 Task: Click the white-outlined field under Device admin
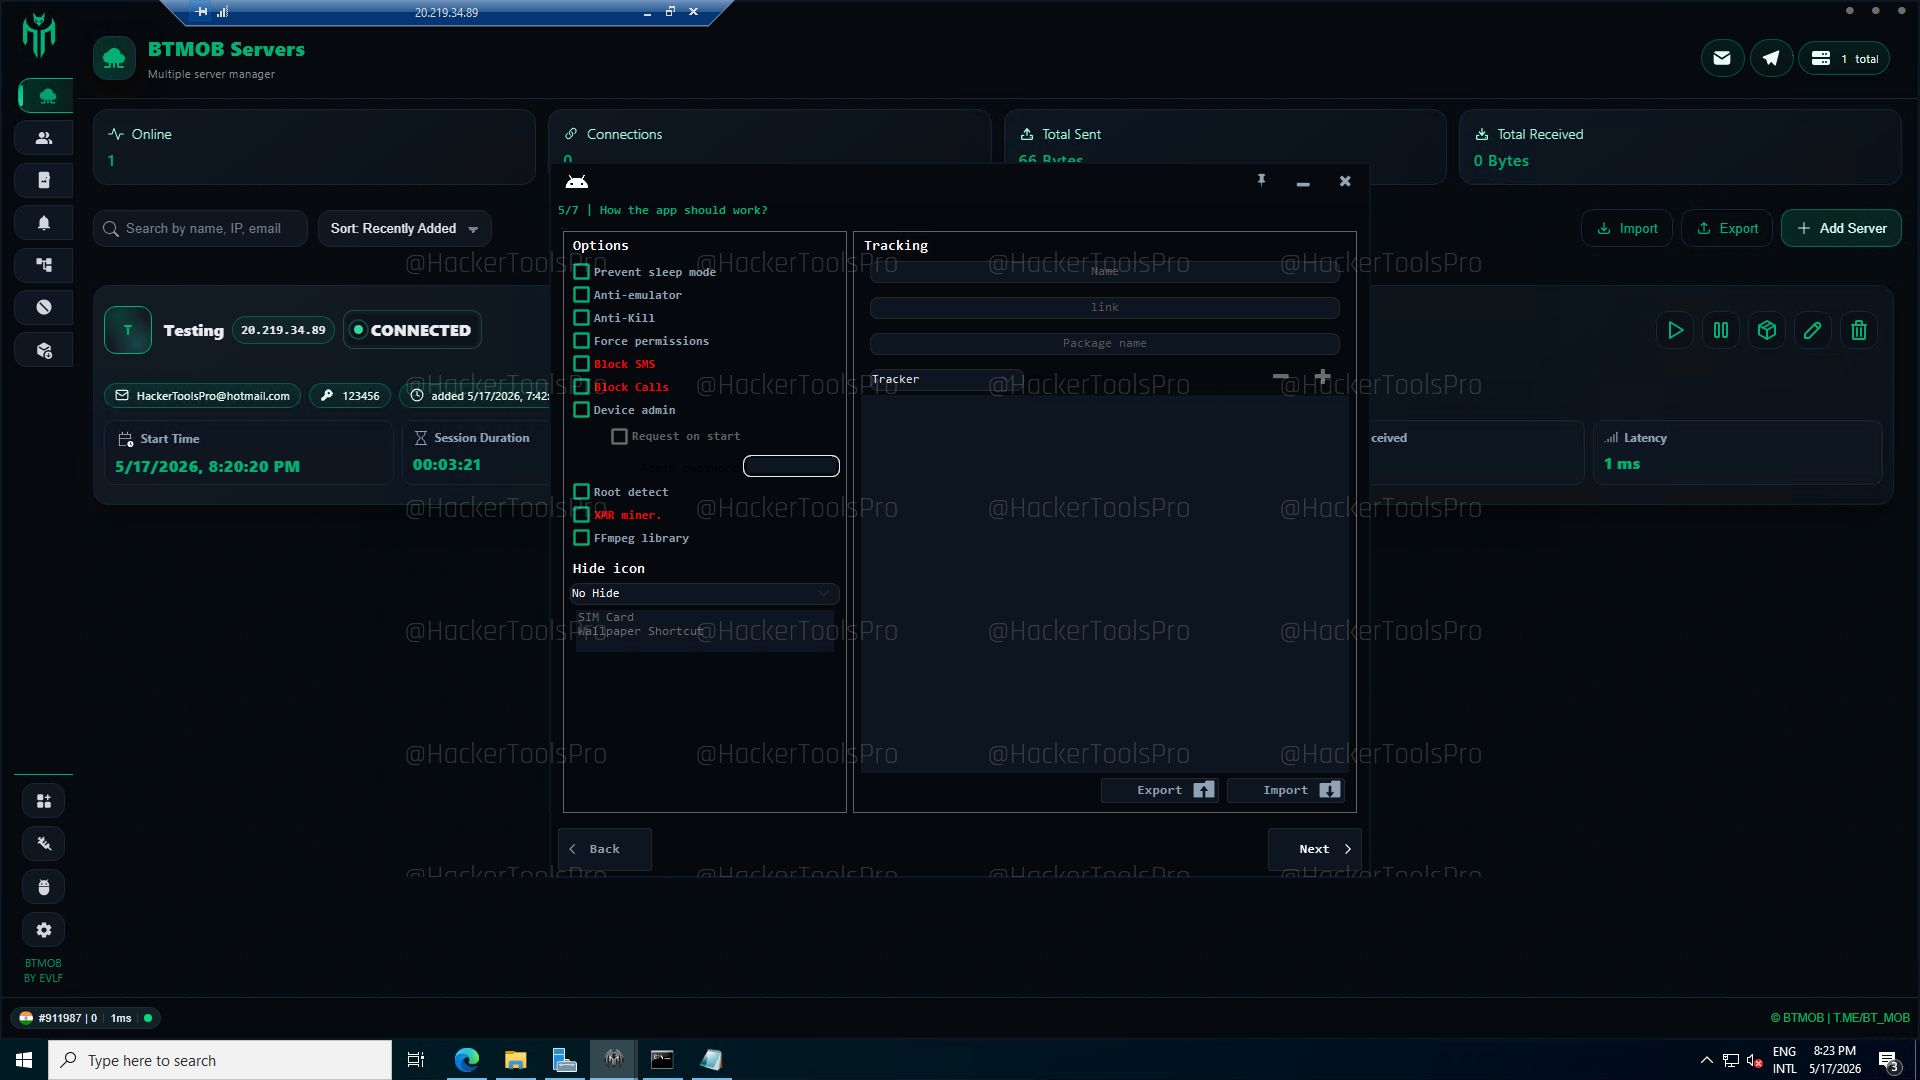[791, 466]
